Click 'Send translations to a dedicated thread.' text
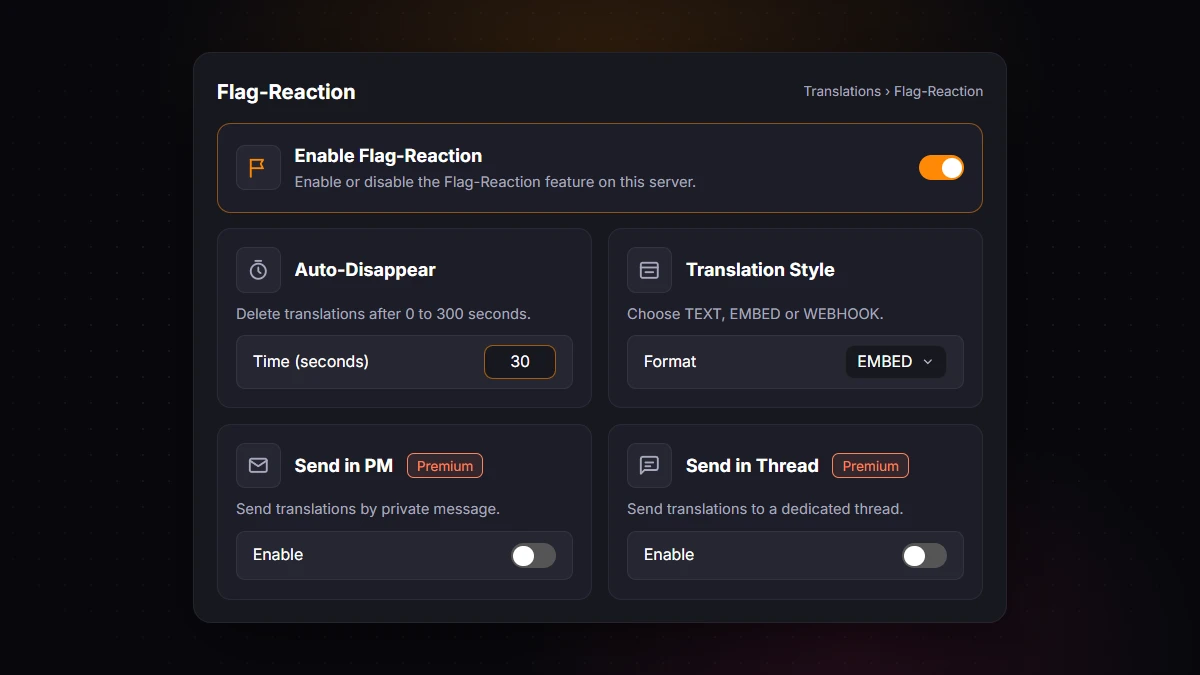Viewport: 1200px width, 675px height. (x=765, y=509)
